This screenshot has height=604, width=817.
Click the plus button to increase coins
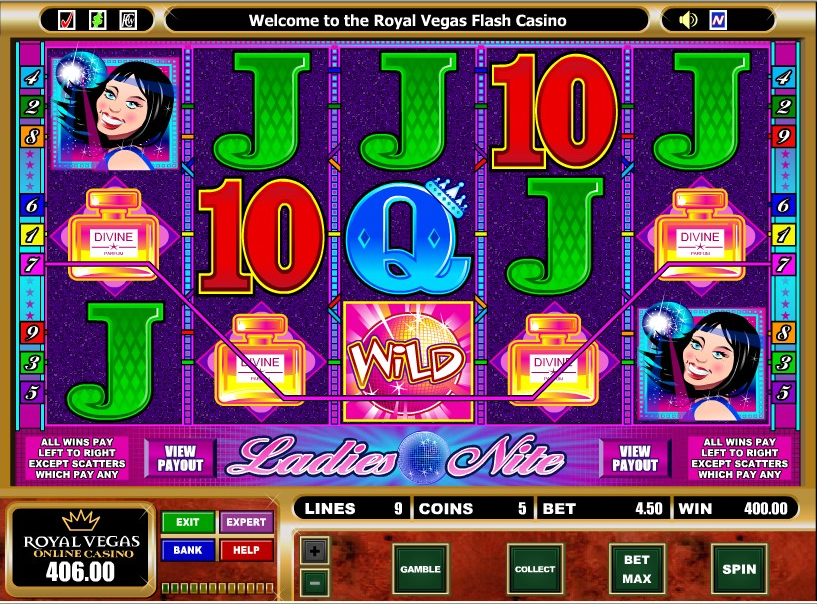314,551
